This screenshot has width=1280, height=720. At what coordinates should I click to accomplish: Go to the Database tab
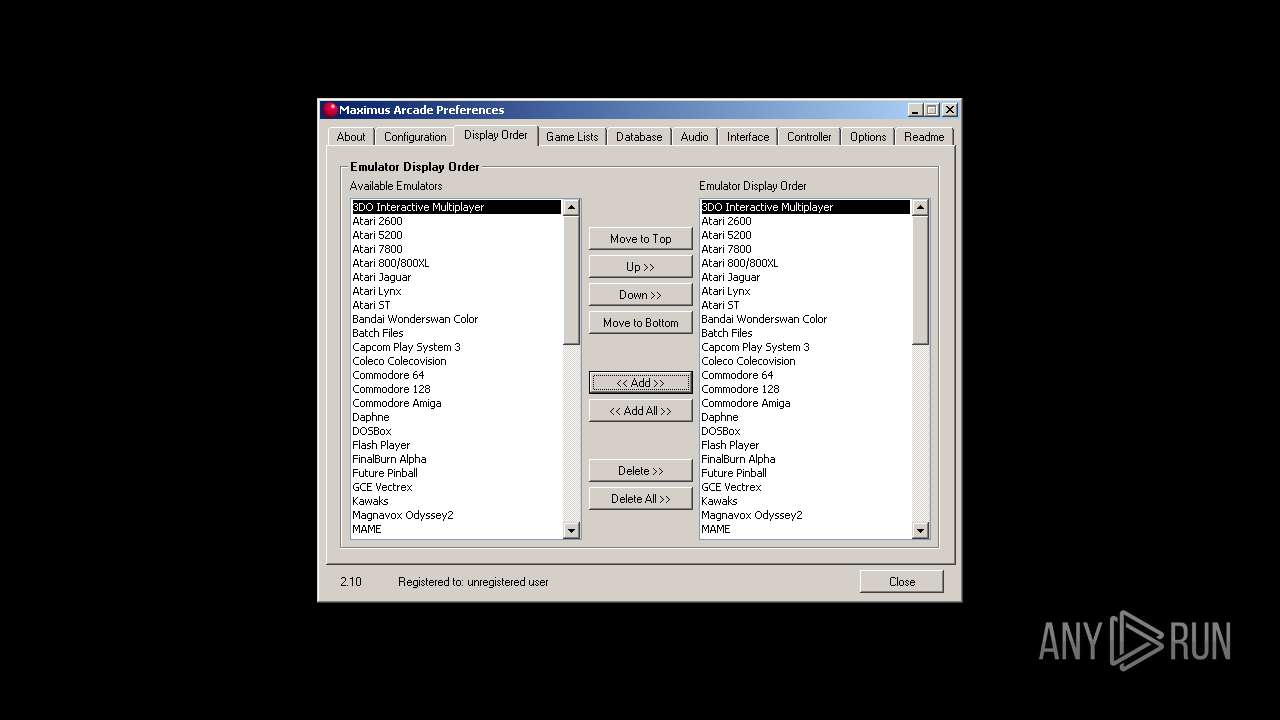[639, 137]
